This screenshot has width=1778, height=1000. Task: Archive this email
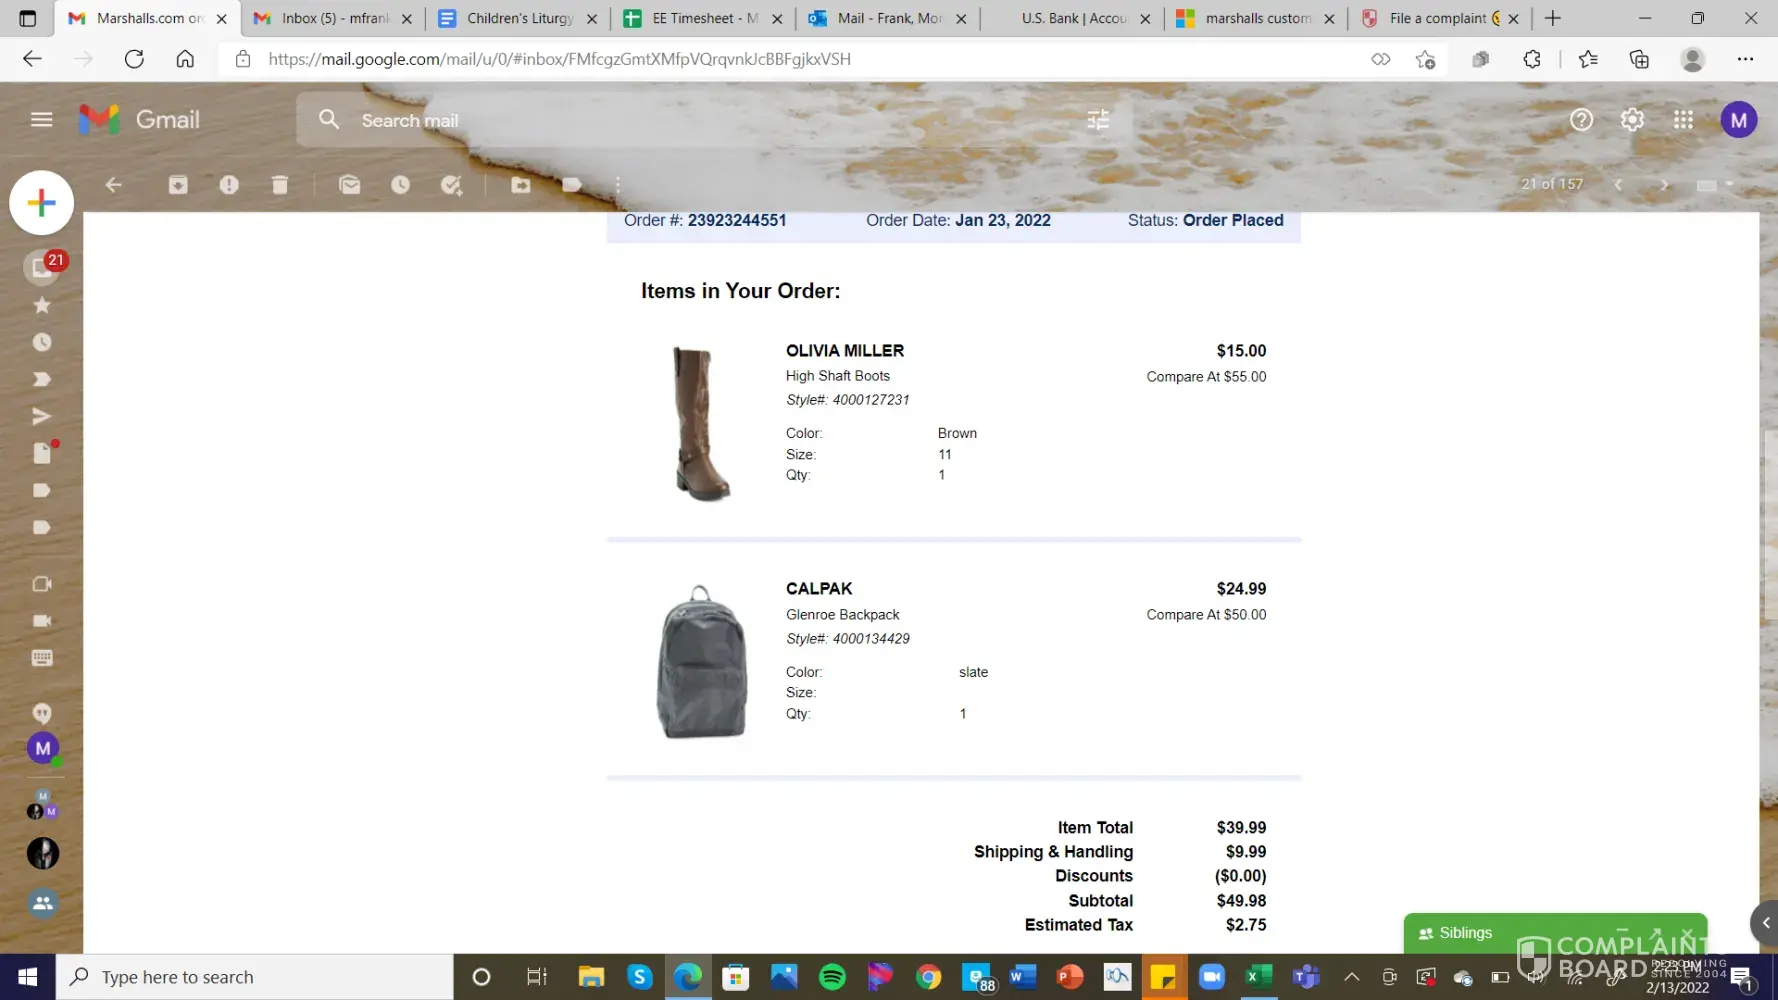[x=178, y=185]
